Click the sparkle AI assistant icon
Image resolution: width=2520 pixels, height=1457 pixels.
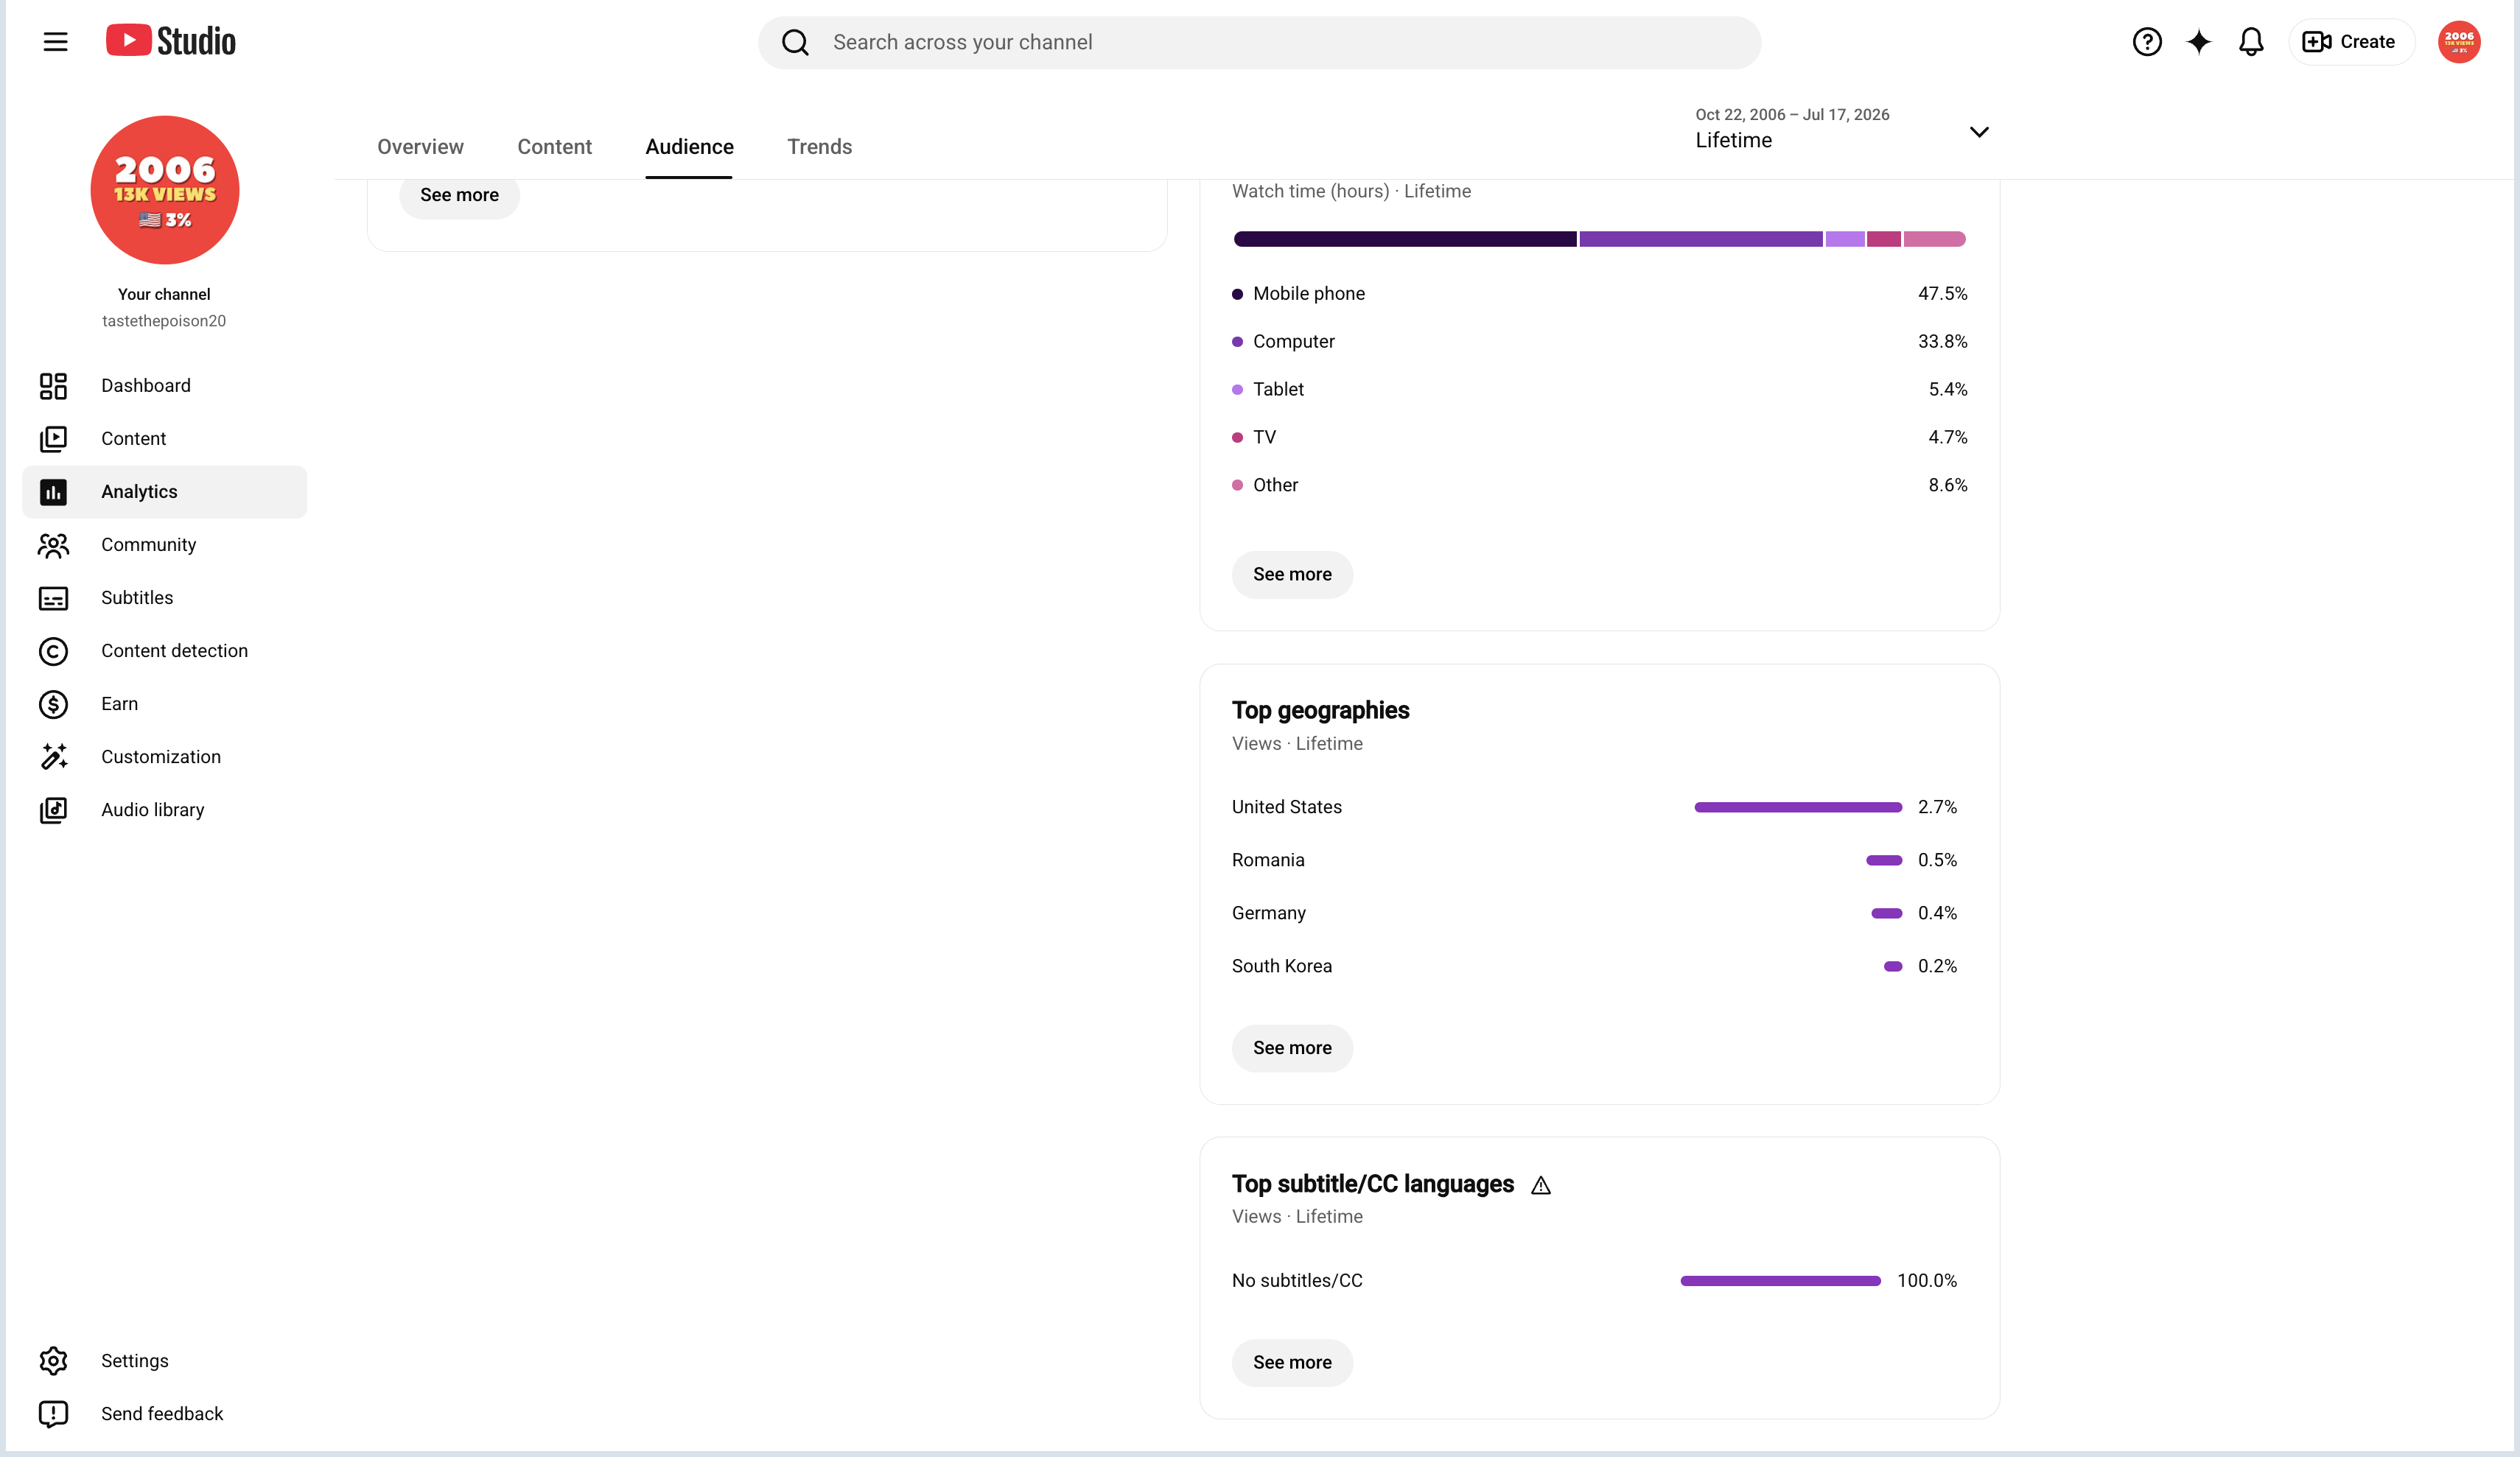tap(2198, 42)
